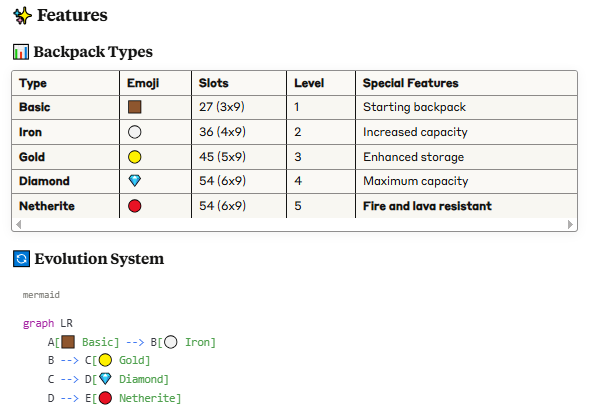The width and height of the screenshot is (591, 413).
Task: Click the Evolution System heading text
Action: (99, 259)
